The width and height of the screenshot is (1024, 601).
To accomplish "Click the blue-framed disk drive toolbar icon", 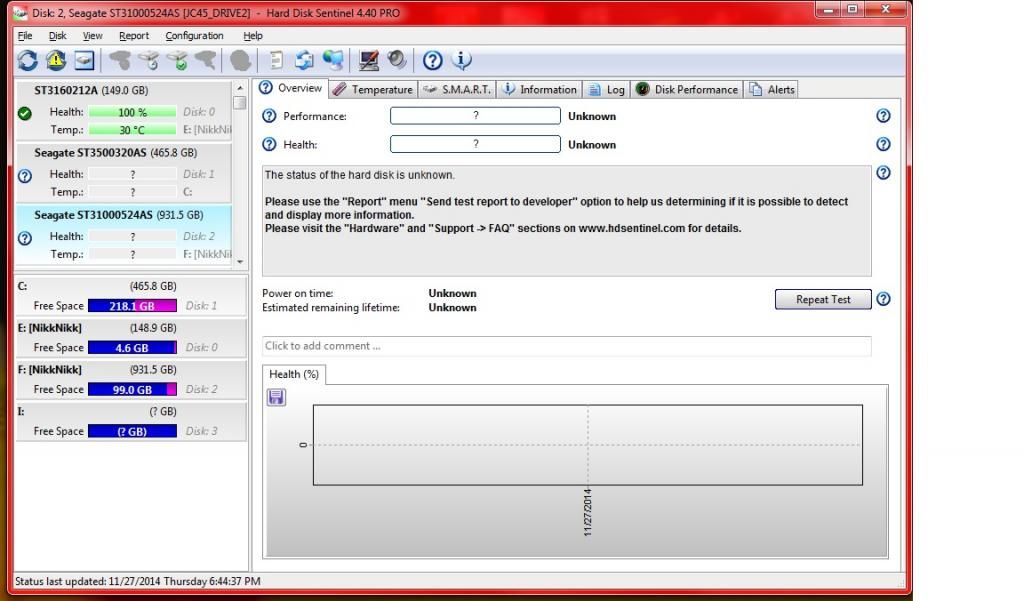I will click(84, 61).
